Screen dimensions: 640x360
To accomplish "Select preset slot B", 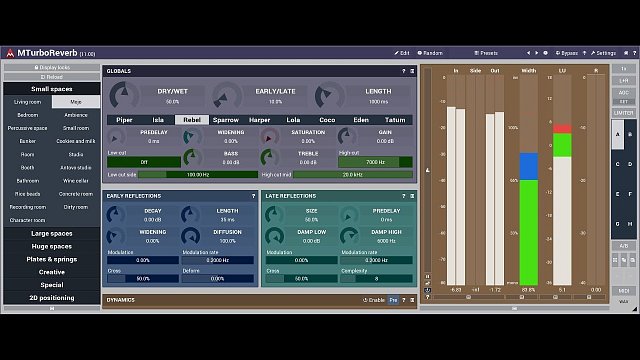I will coord(630,134).
